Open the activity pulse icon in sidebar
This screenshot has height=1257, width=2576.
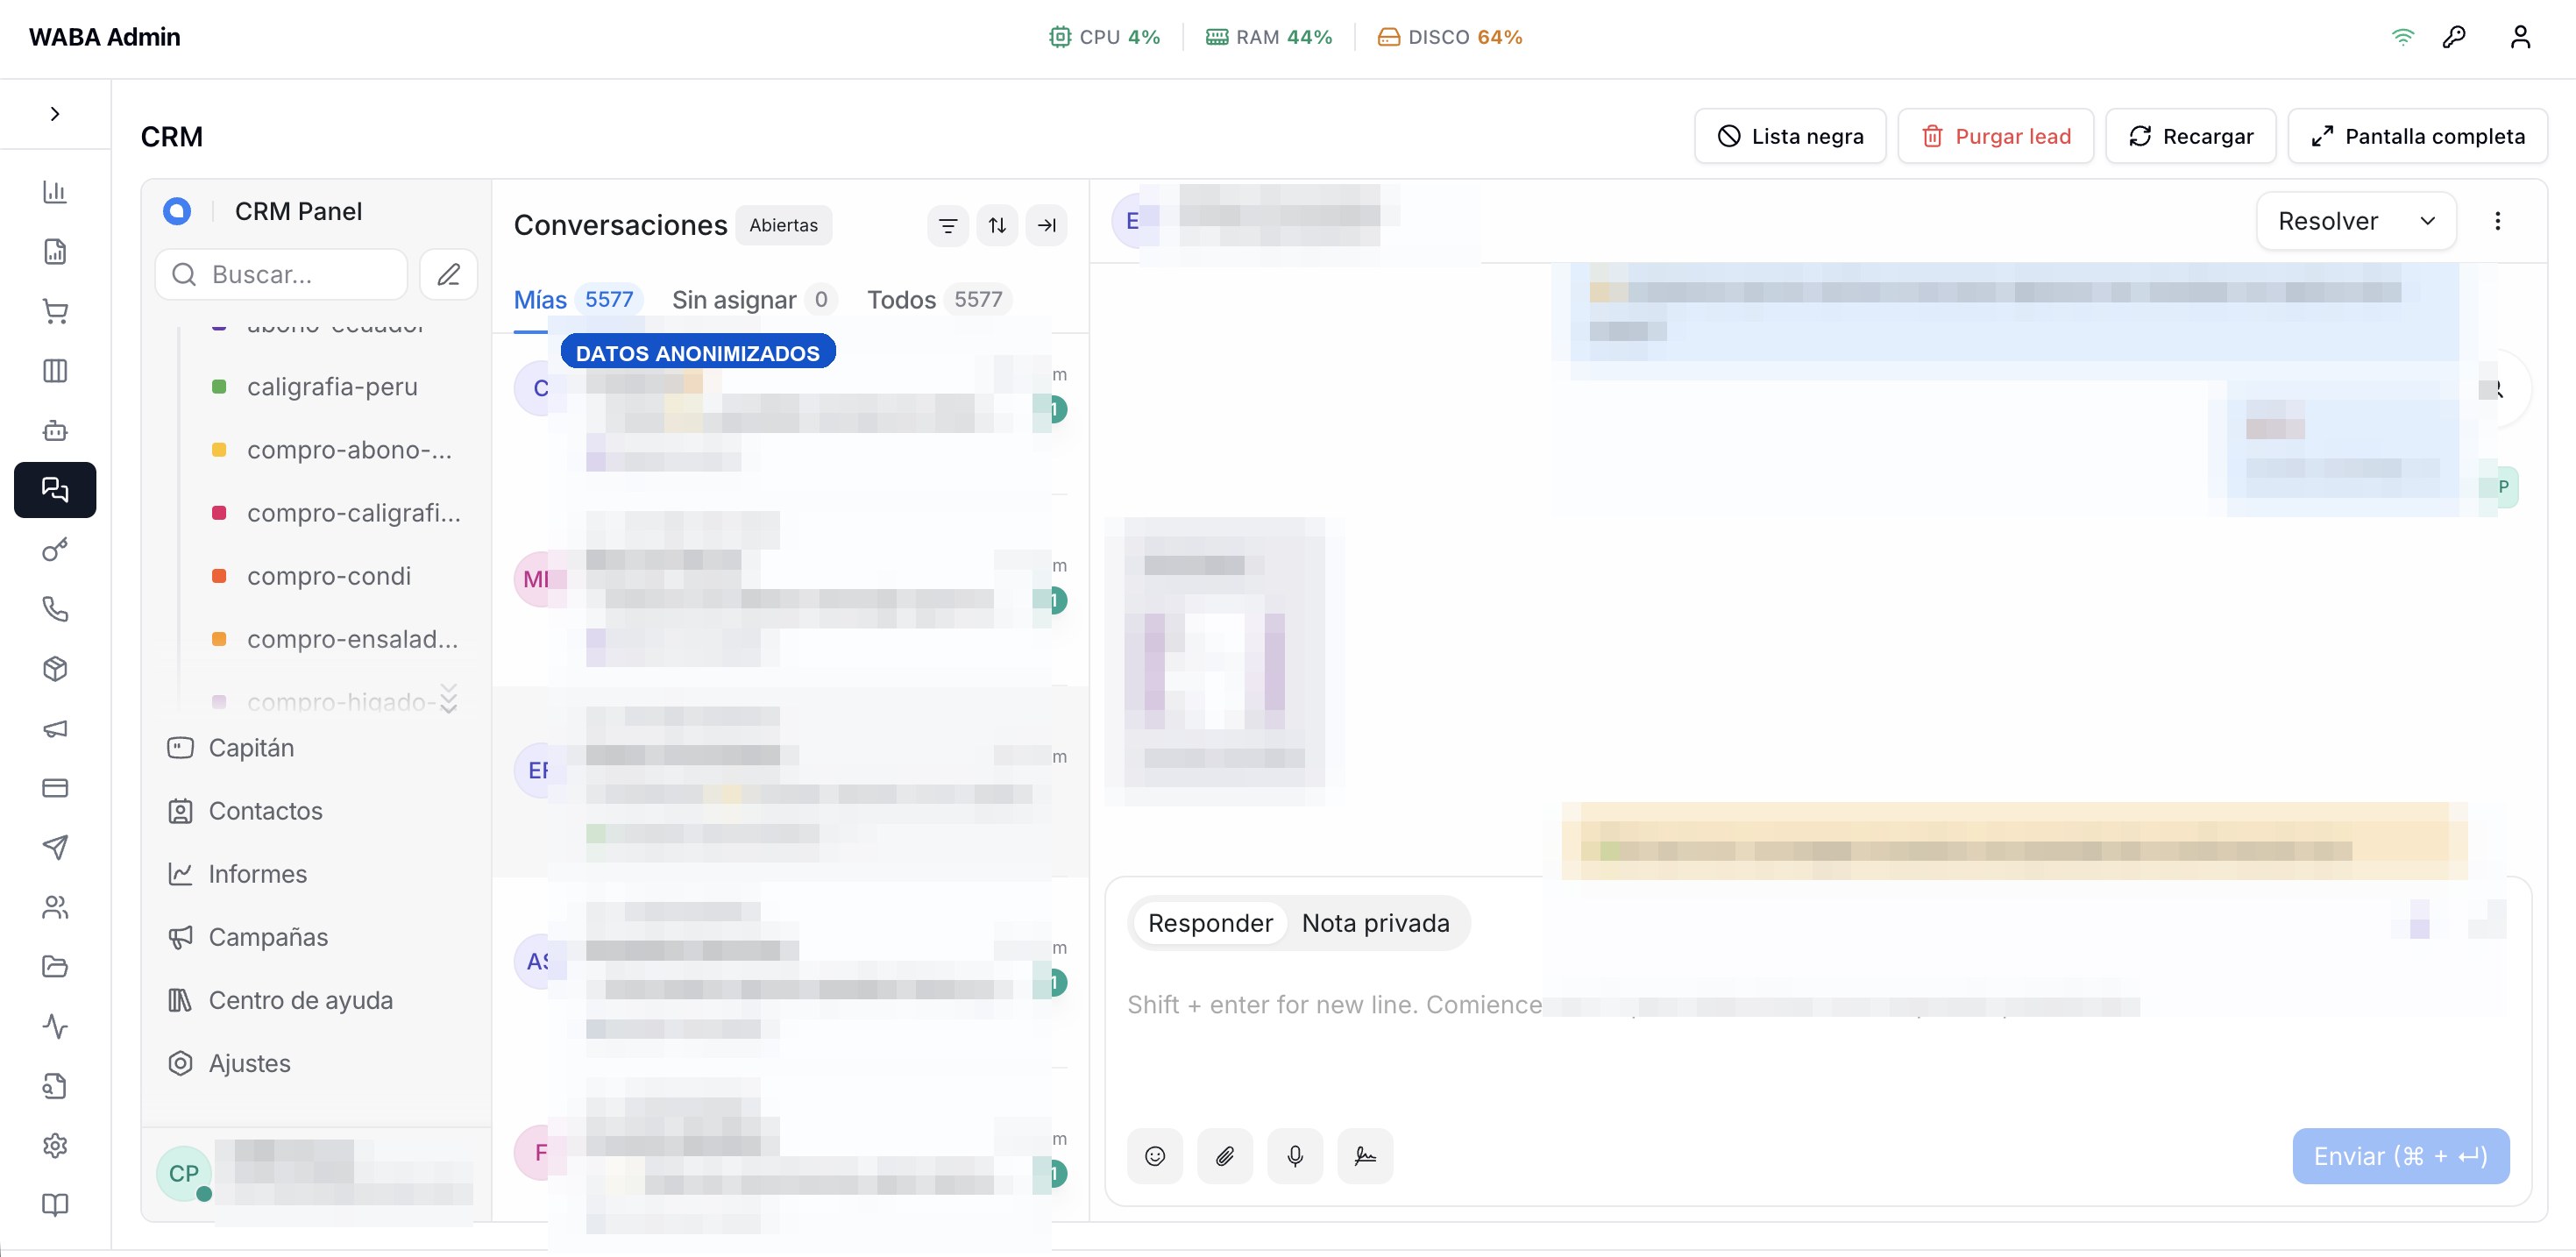(x=55, y=1026)
